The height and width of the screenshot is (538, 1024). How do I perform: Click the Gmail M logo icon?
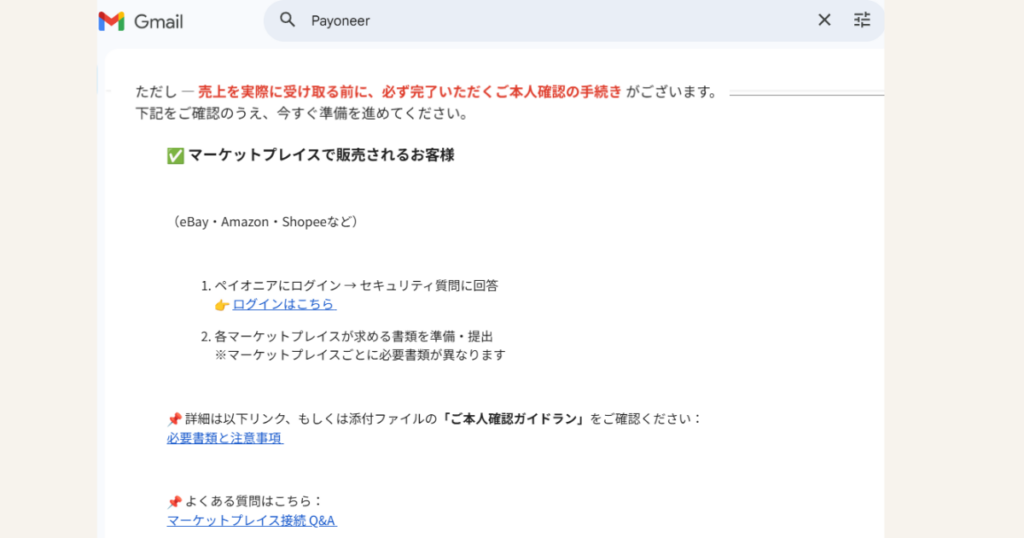click(111, 21)
